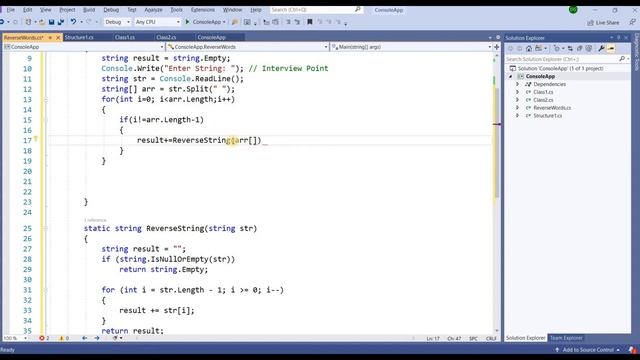
Task: Switch to the ConsoleApp tab
Action: click(x=211, y=37)
